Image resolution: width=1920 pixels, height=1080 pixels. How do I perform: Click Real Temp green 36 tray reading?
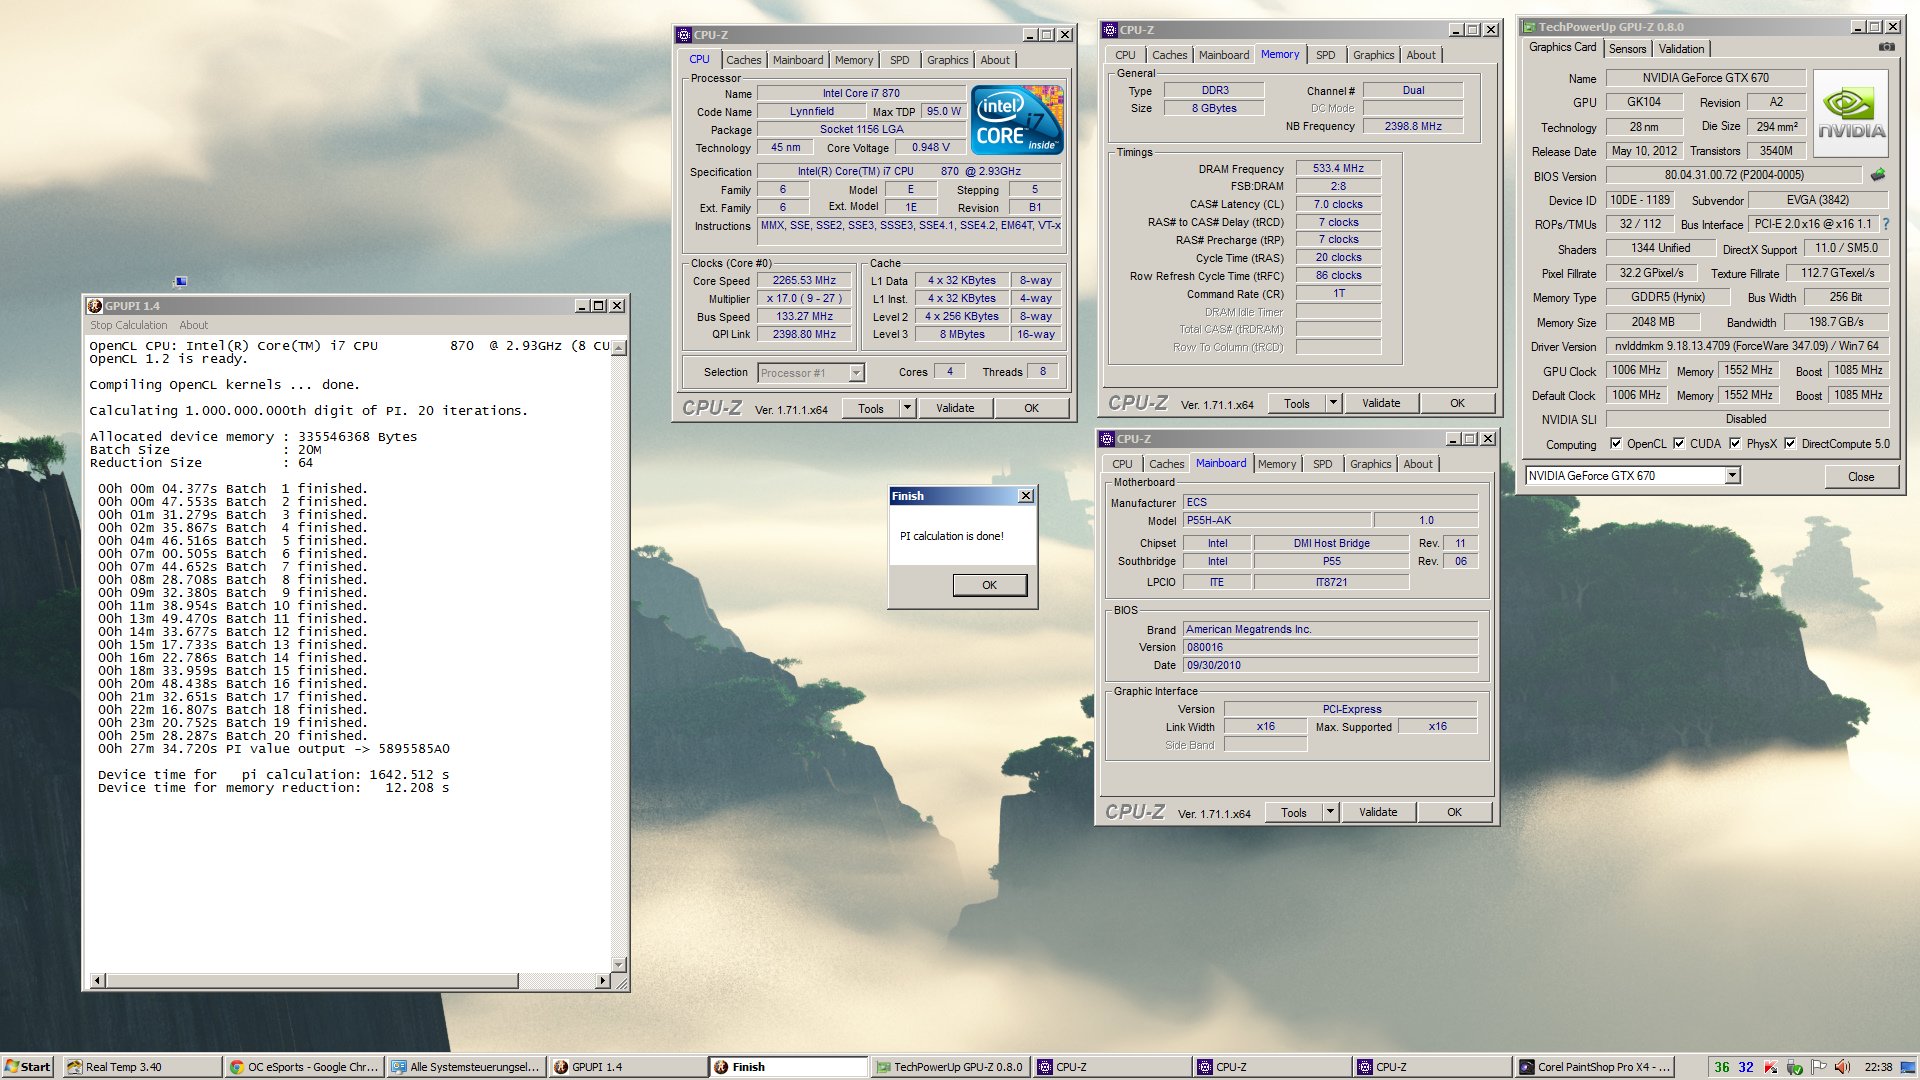click(x=1722, y=1067)
